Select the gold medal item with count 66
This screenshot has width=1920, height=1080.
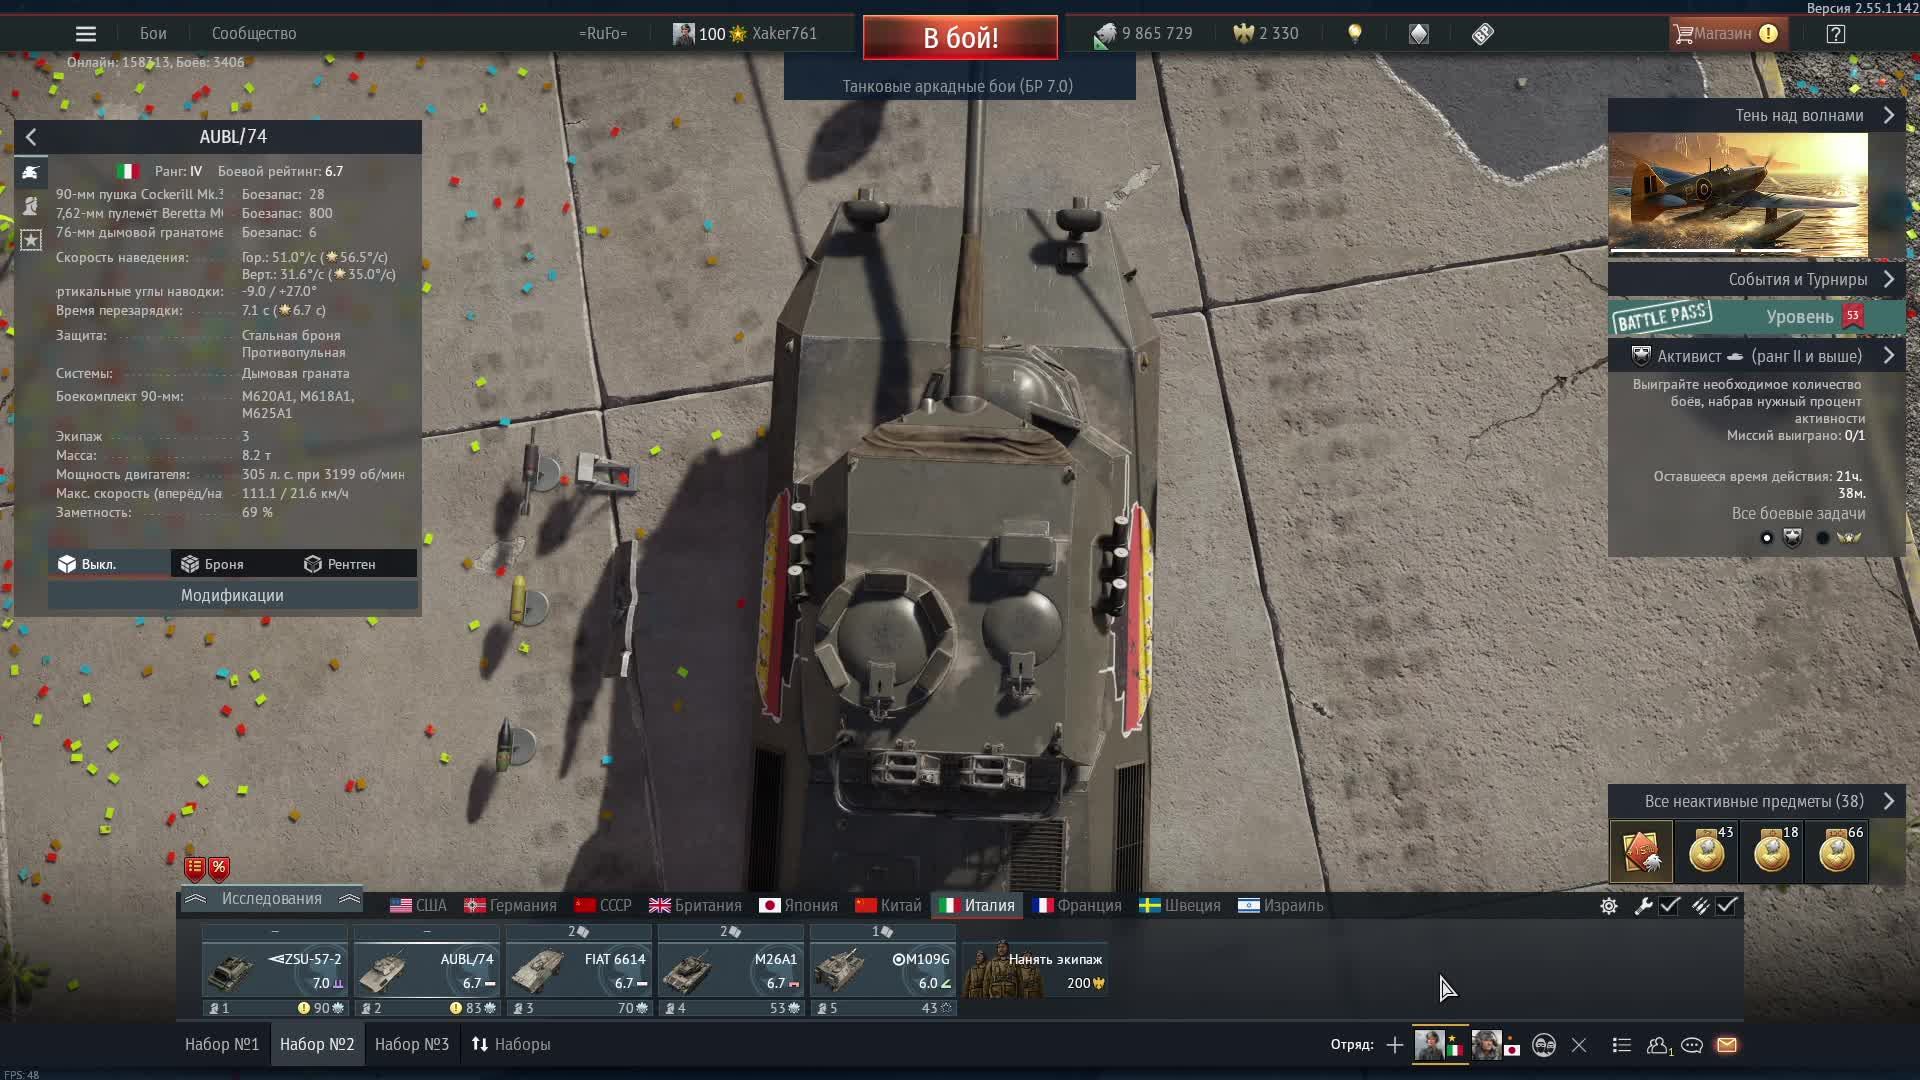(1836, 852)
